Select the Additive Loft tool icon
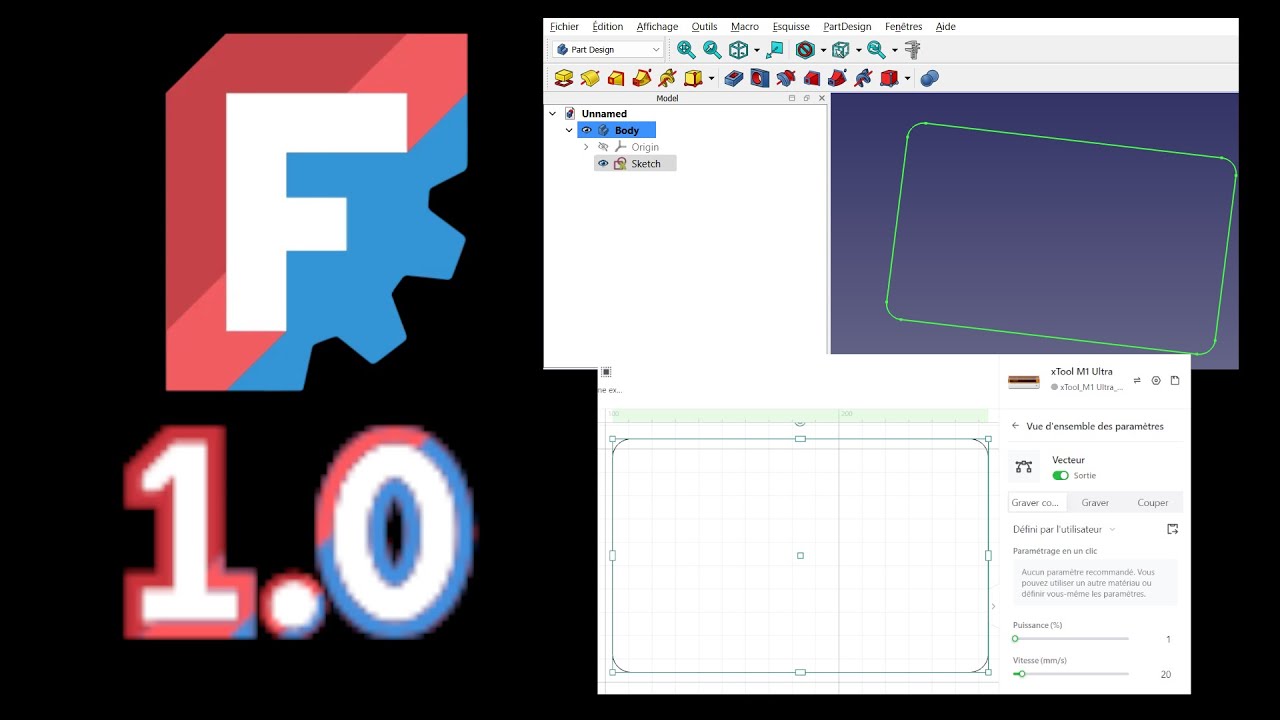 (x=616, y=78)
